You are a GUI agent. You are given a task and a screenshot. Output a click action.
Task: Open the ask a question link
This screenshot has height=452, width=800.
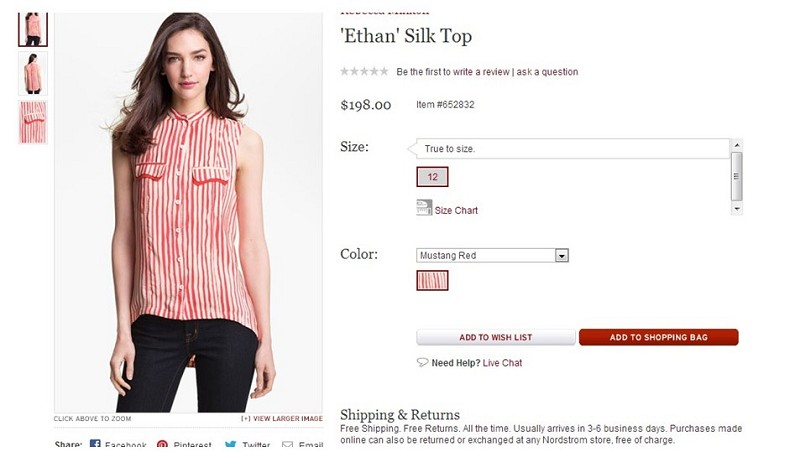point(547,72)
